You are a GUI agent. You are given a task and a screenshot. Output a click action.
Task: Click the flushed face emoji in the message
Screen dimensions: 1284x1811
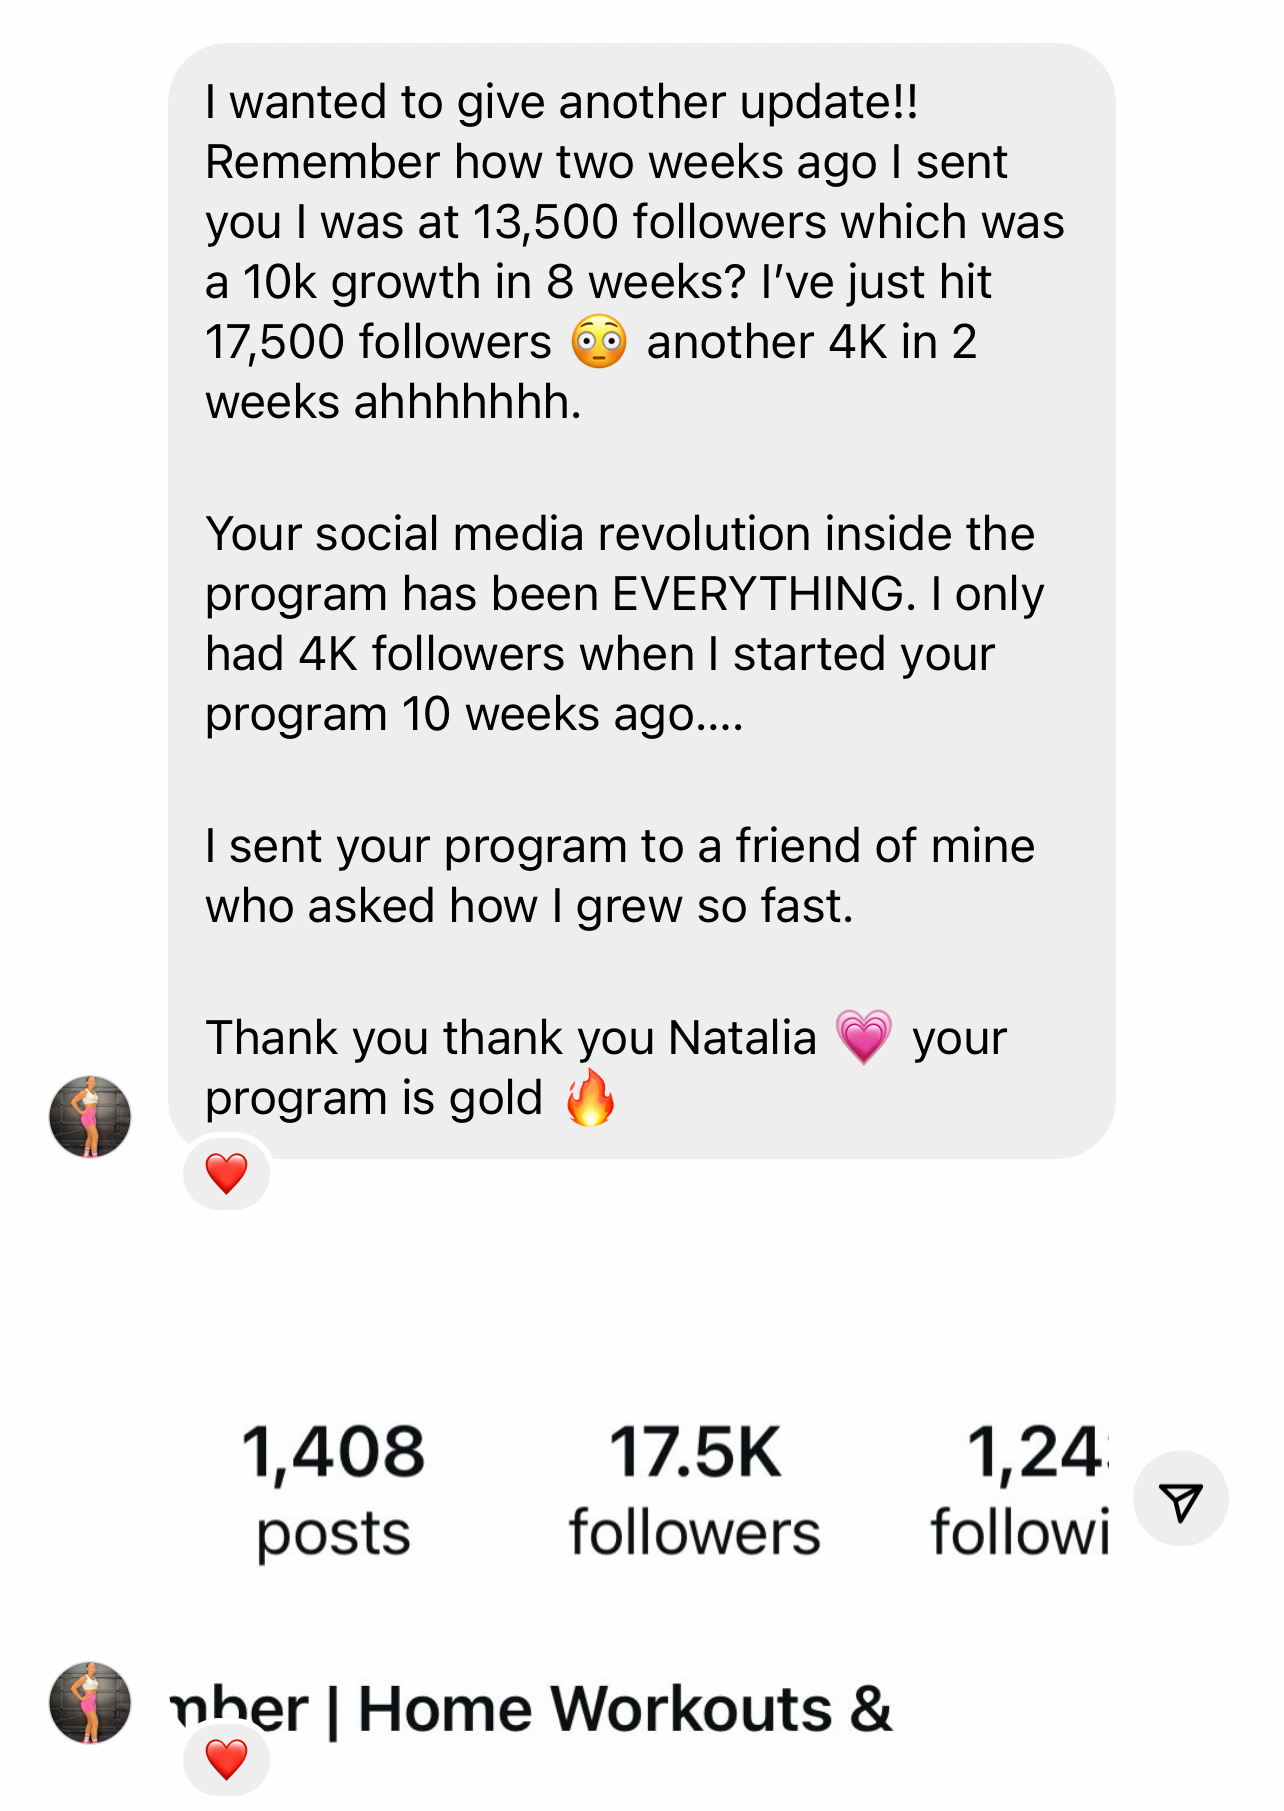tap(599, 342)
